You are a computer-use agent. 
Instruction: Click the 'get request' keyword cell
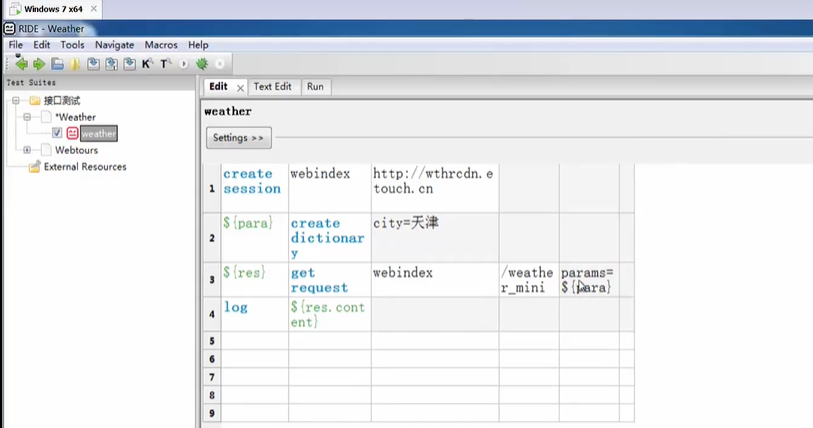click(x=330, y=280)
